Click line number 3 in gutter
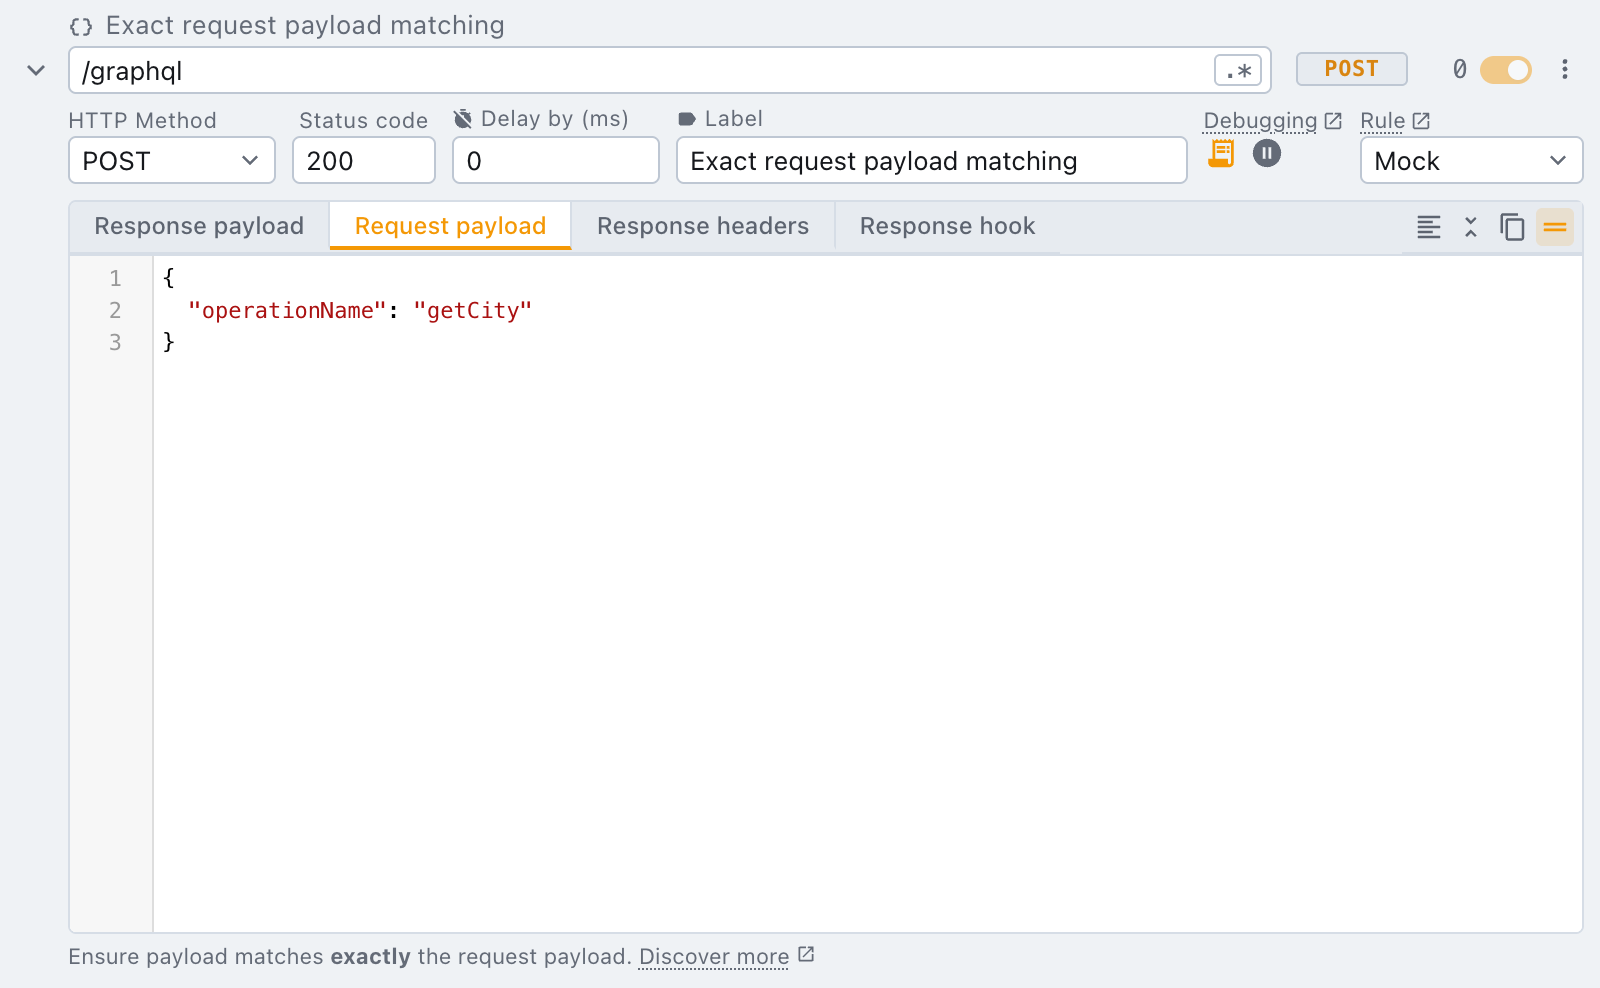The image size is (1600, 988). pos(115,342)
